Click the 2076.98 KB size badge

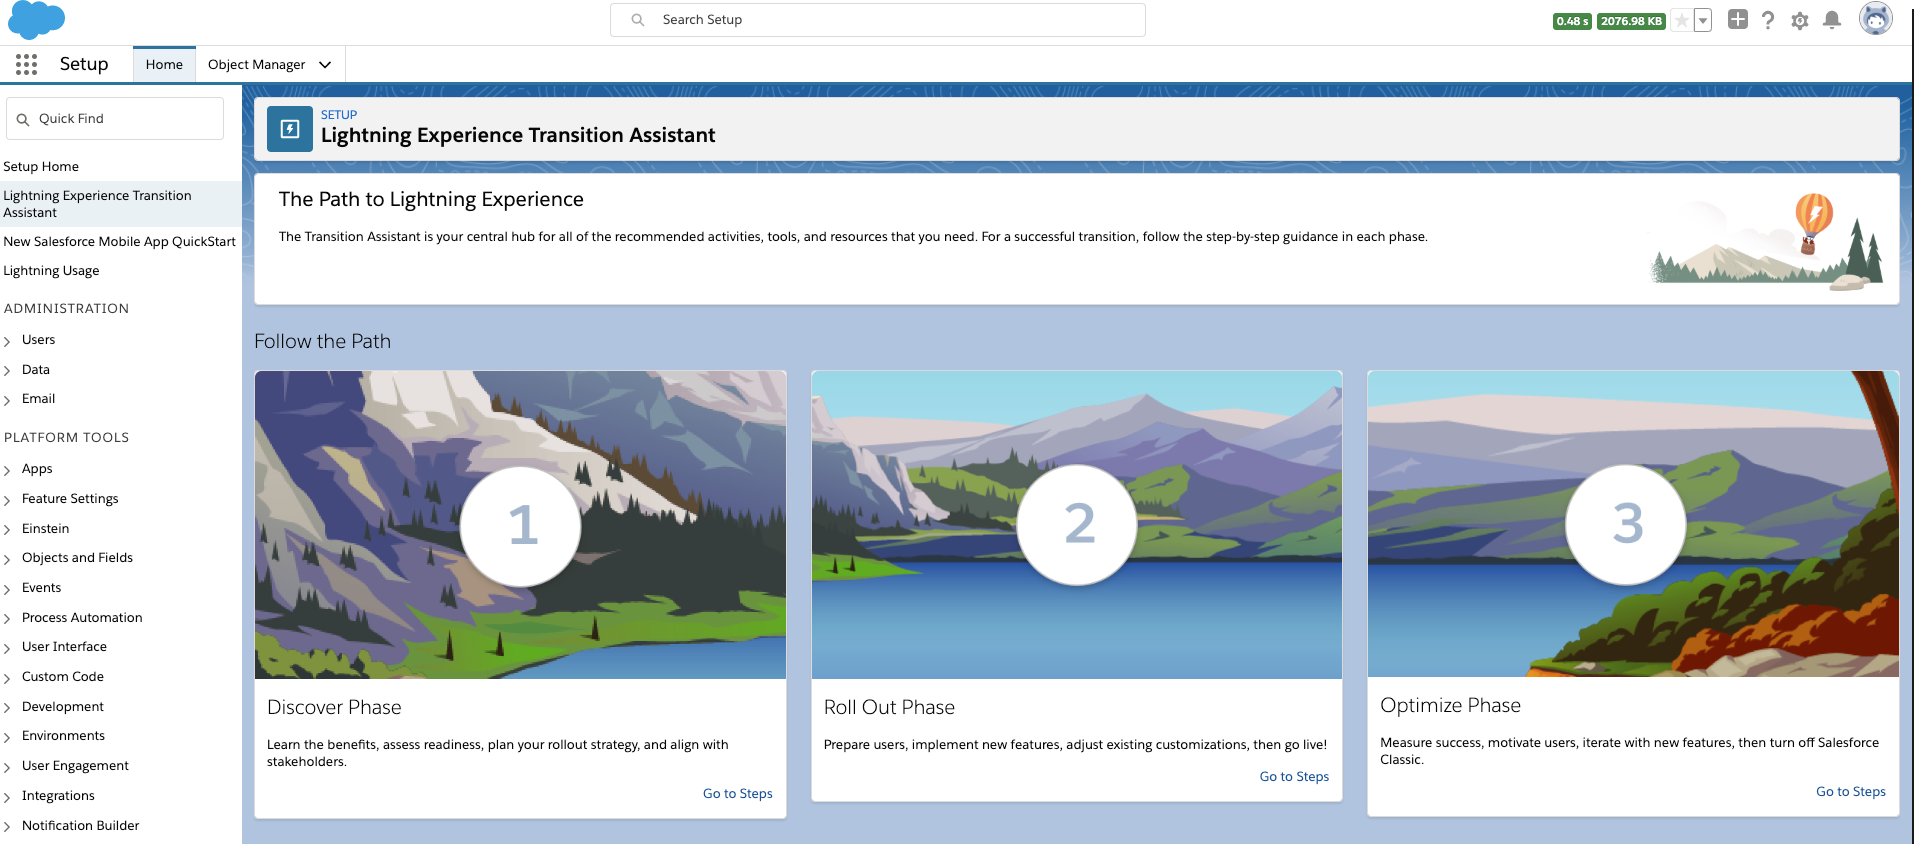tap(1631, 21)
